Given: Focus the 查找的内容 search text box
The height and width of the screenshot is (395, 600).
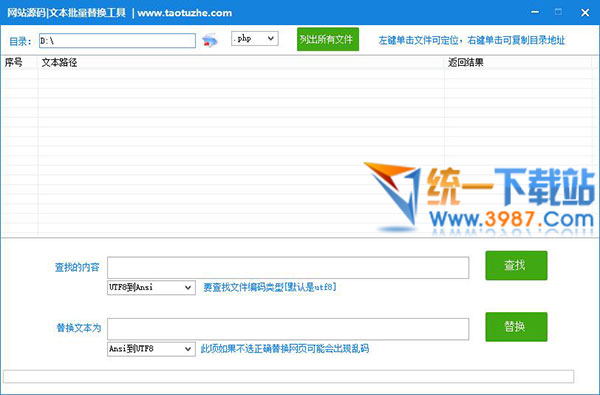Looking at the screenshot, I should pyautogui.click(x=288, y=268).
